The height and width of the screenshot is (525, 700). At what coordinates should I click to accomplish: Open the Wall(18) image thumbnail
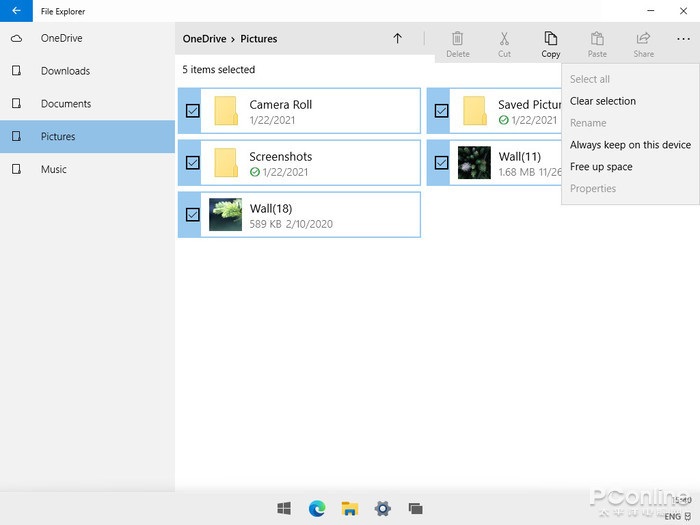tap(225, 215)
